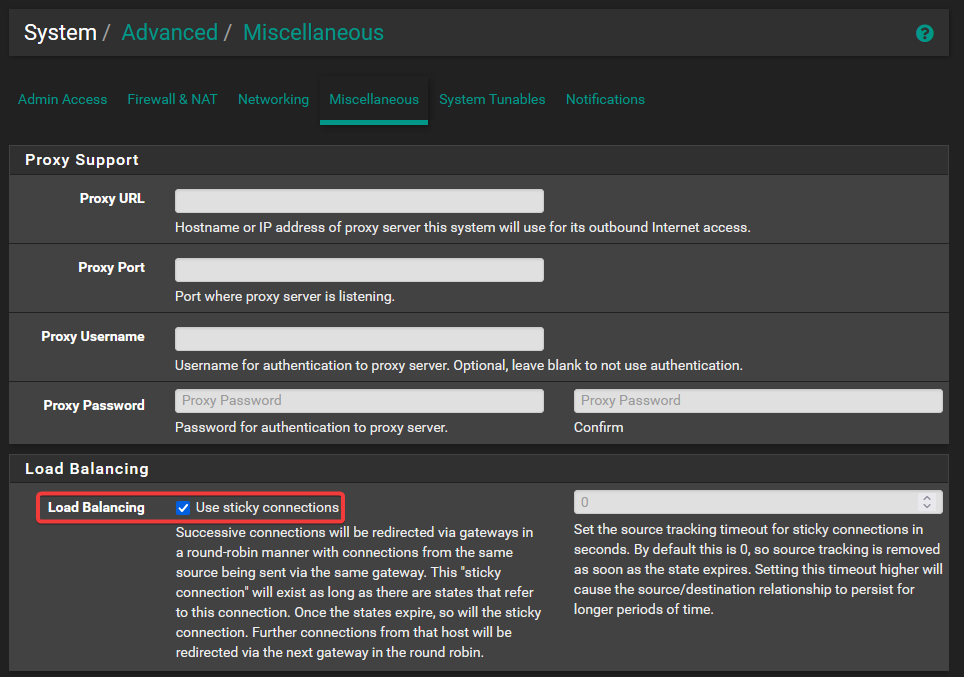Open the System Tunables tab

click(492, 99)
